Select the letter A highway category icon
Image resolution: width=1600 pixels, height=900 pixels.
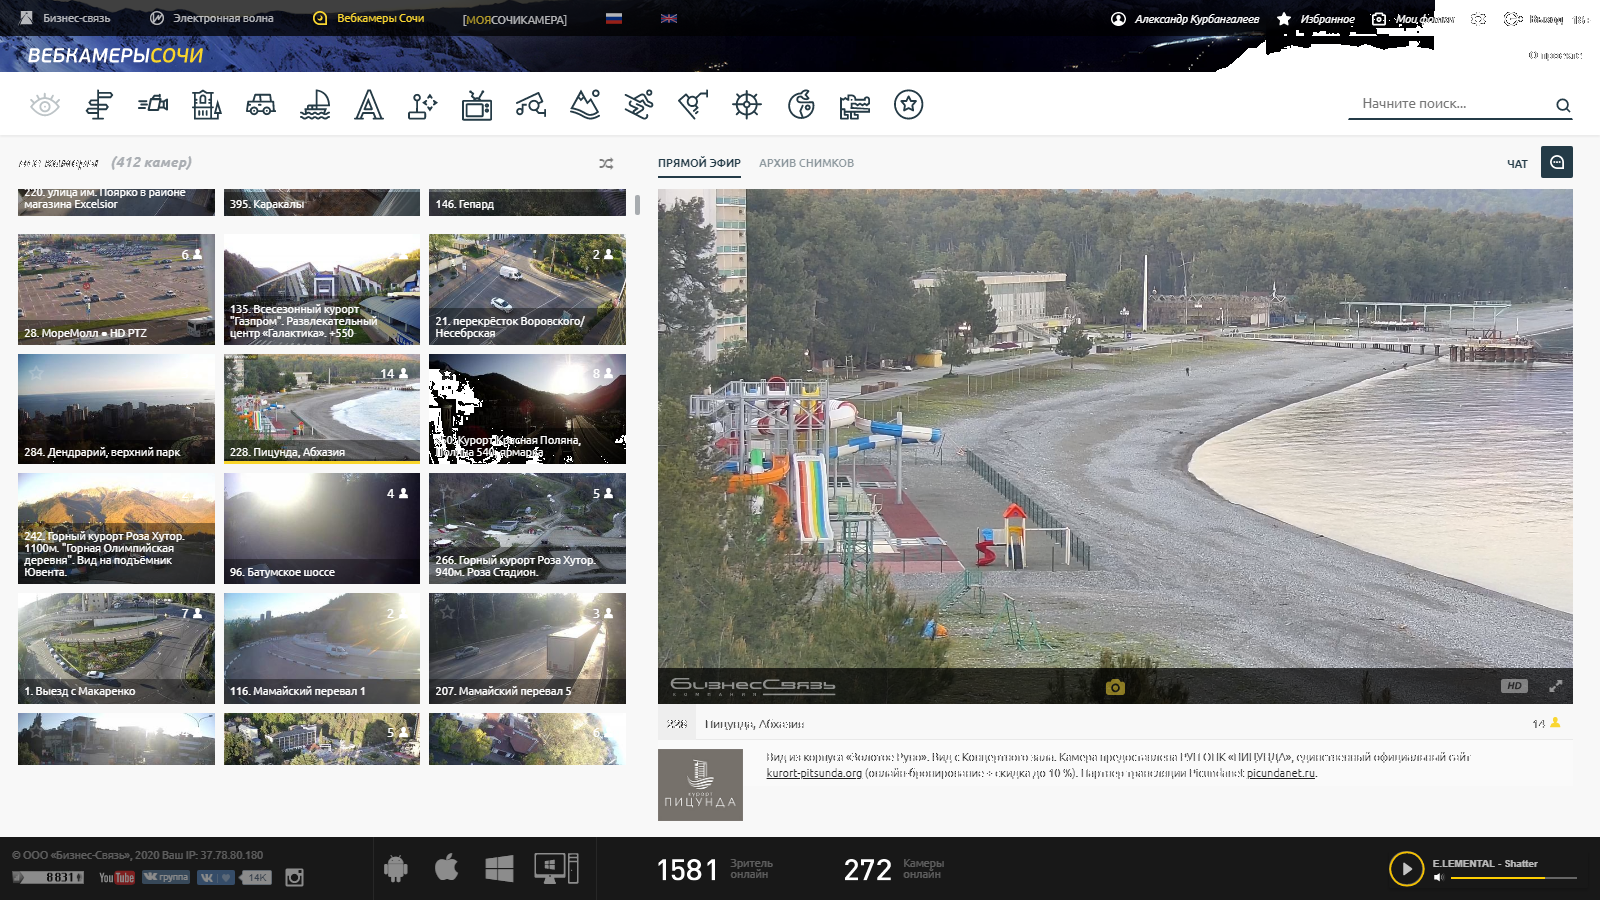point(369,104)
